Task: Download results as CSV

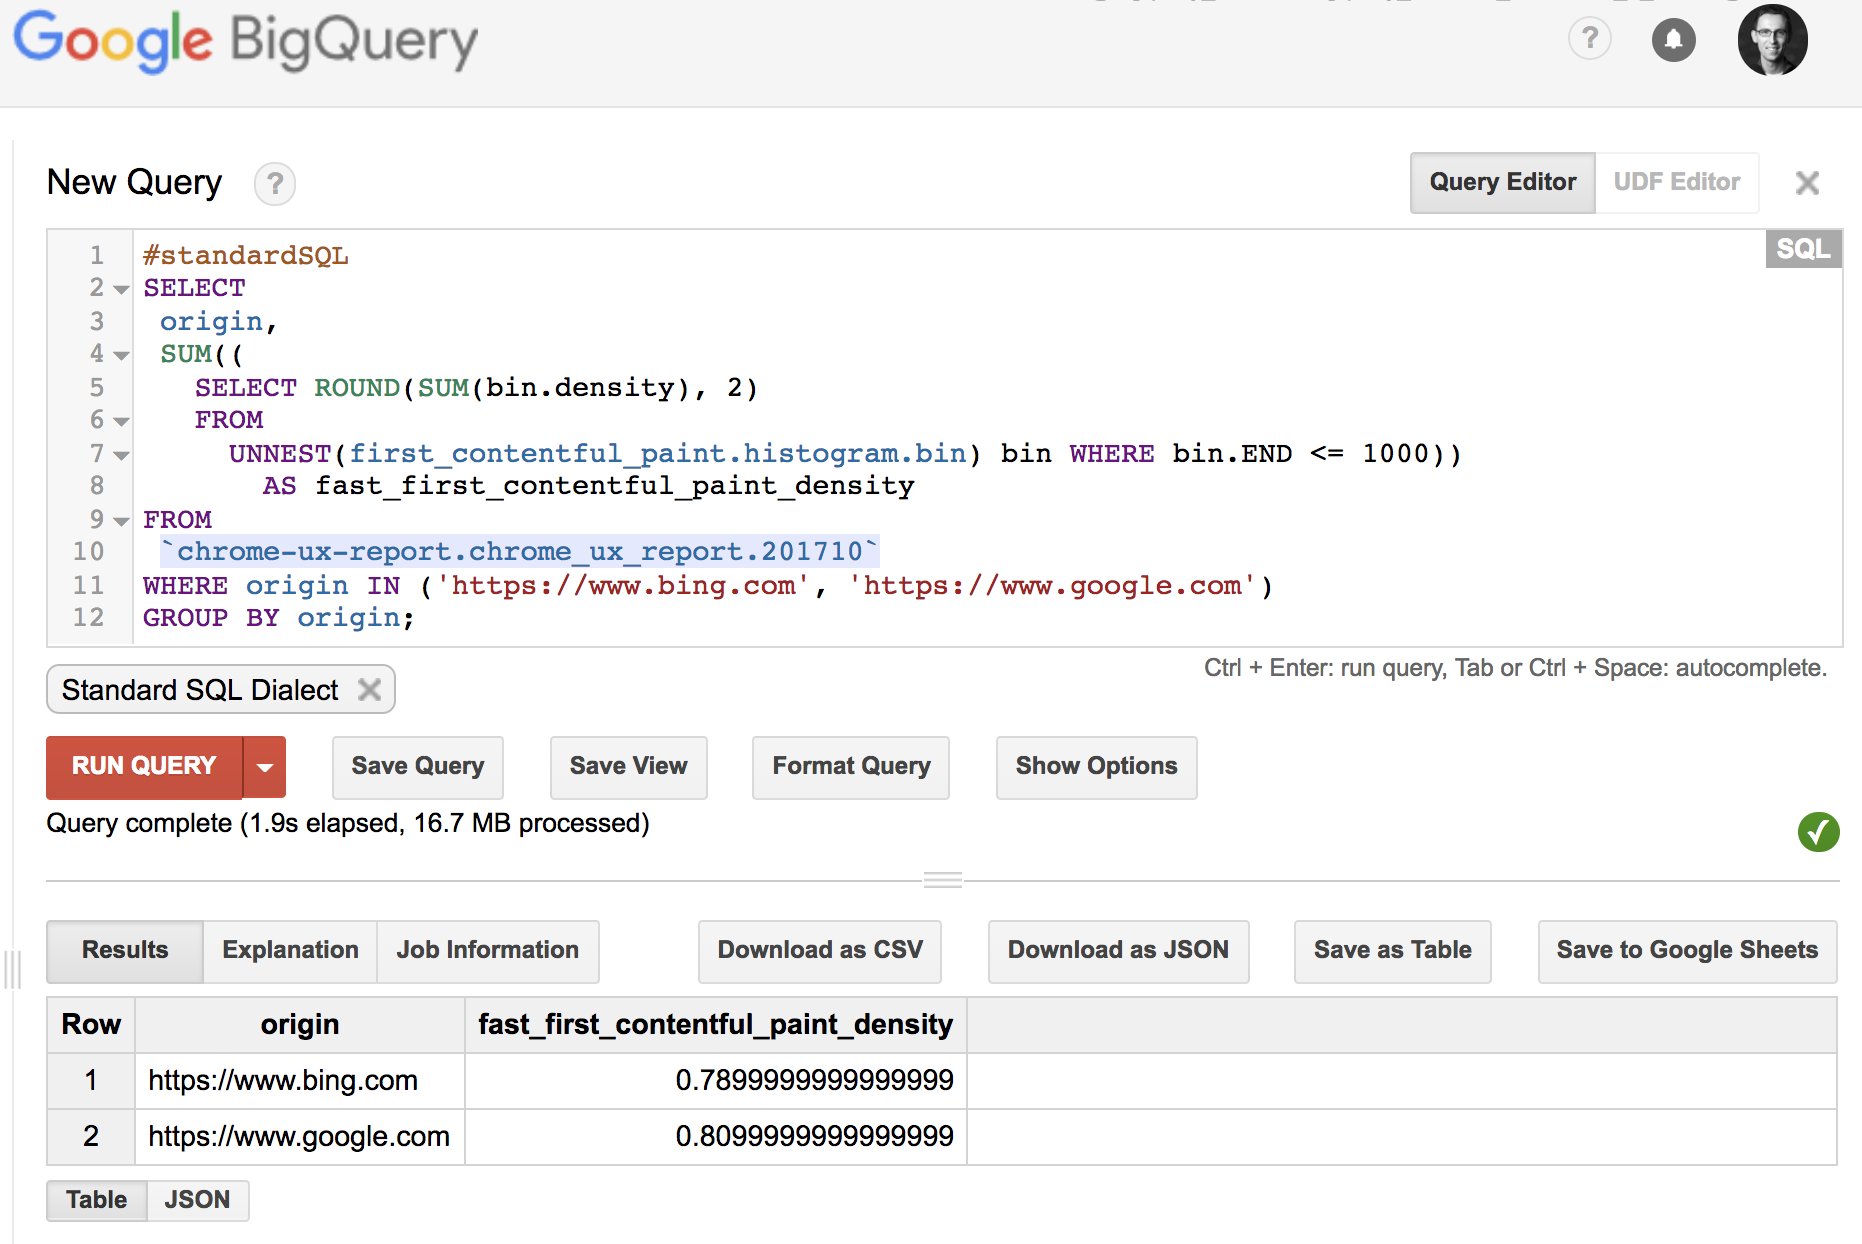Action: 820,951
